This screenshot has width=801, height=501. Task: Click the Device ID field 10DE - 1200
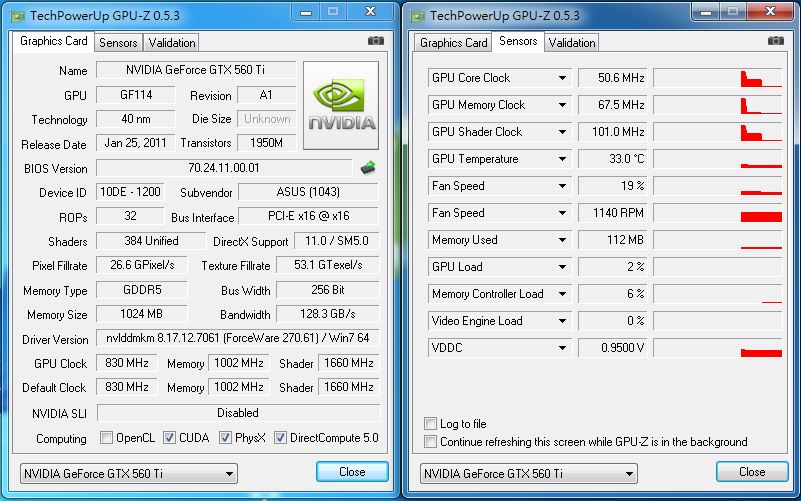(x=130, y=192)
